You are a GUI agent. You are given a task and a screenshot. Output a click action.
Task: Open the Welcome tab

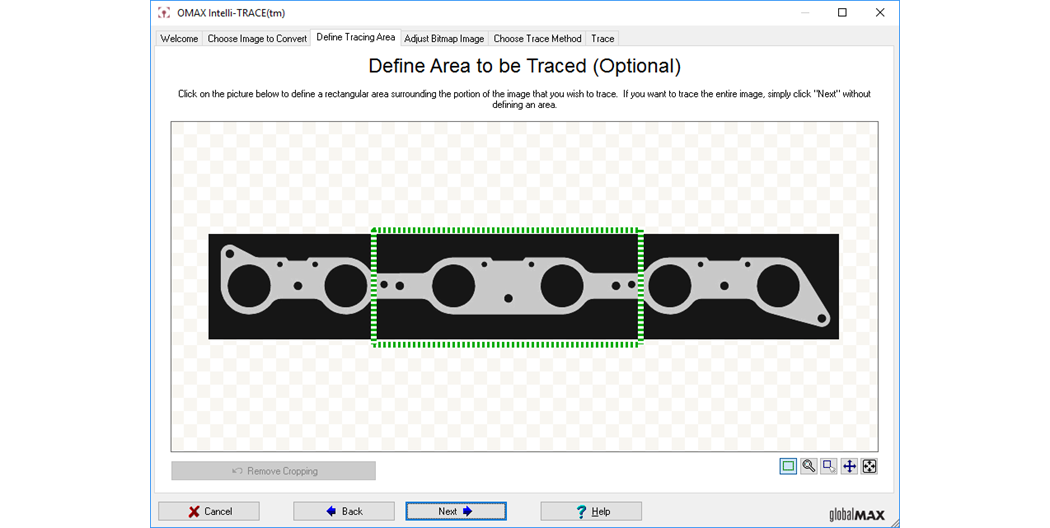point(179,39)
